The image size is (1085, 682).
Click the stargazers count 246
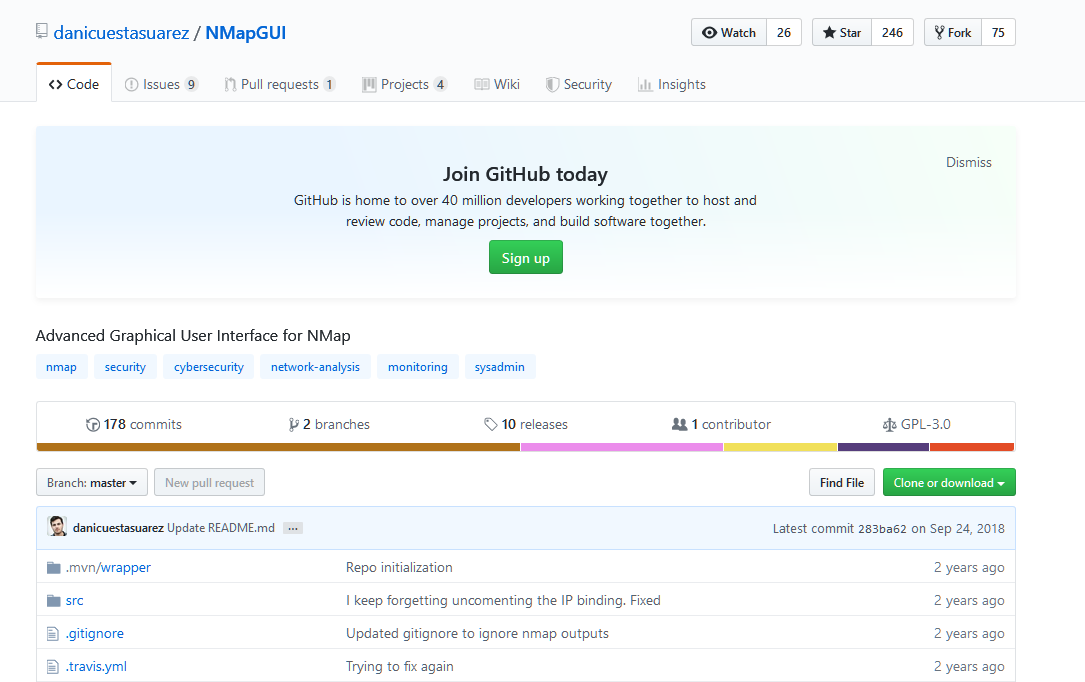tap(893, 33)
